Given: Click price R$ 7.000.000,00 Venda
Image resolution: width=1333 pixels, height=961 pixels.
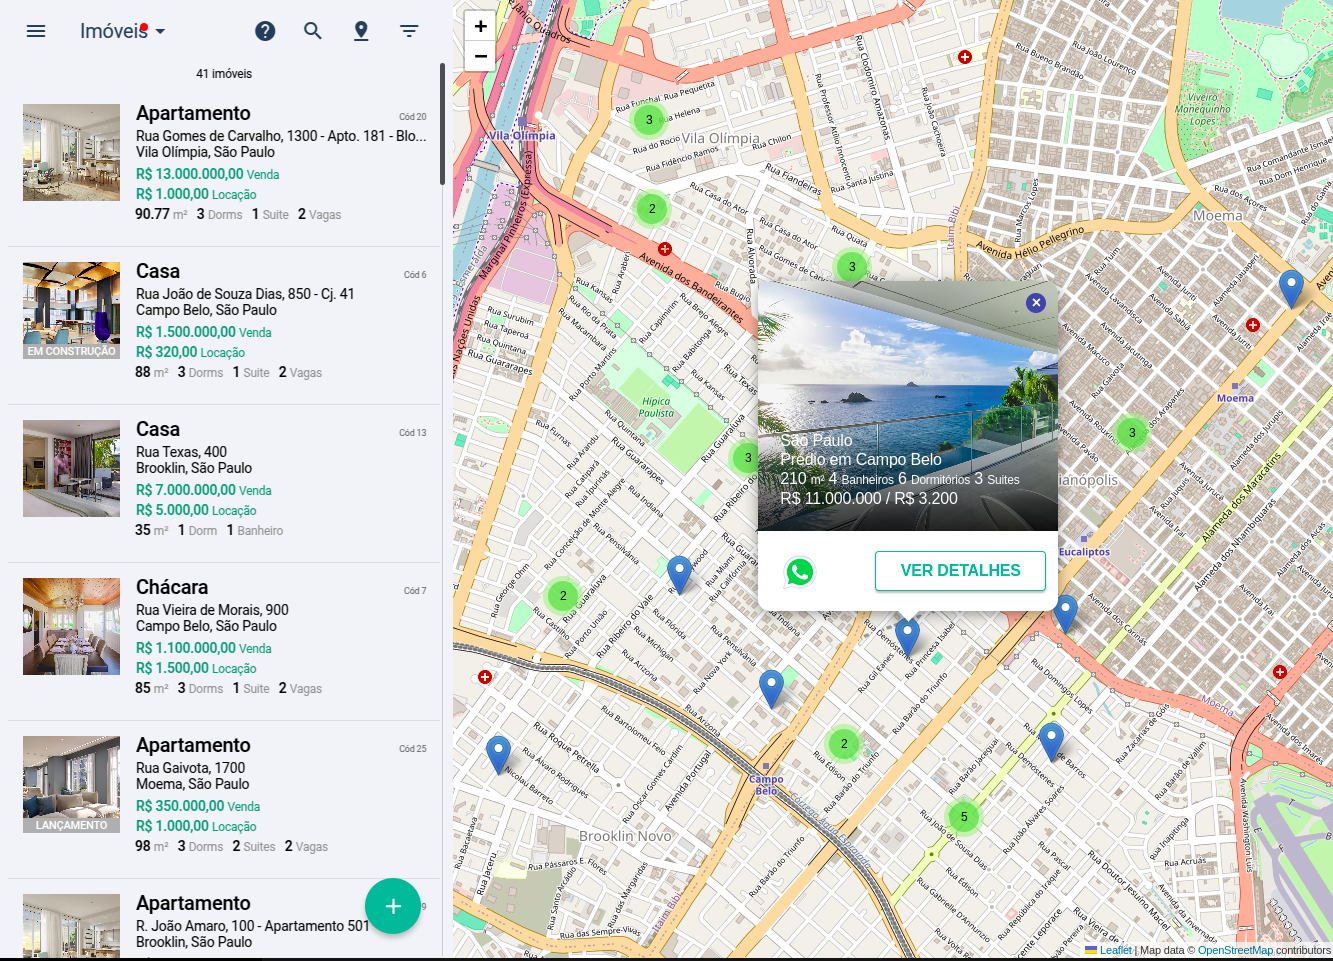Looking at the screenshot, I should coord(203,490).
